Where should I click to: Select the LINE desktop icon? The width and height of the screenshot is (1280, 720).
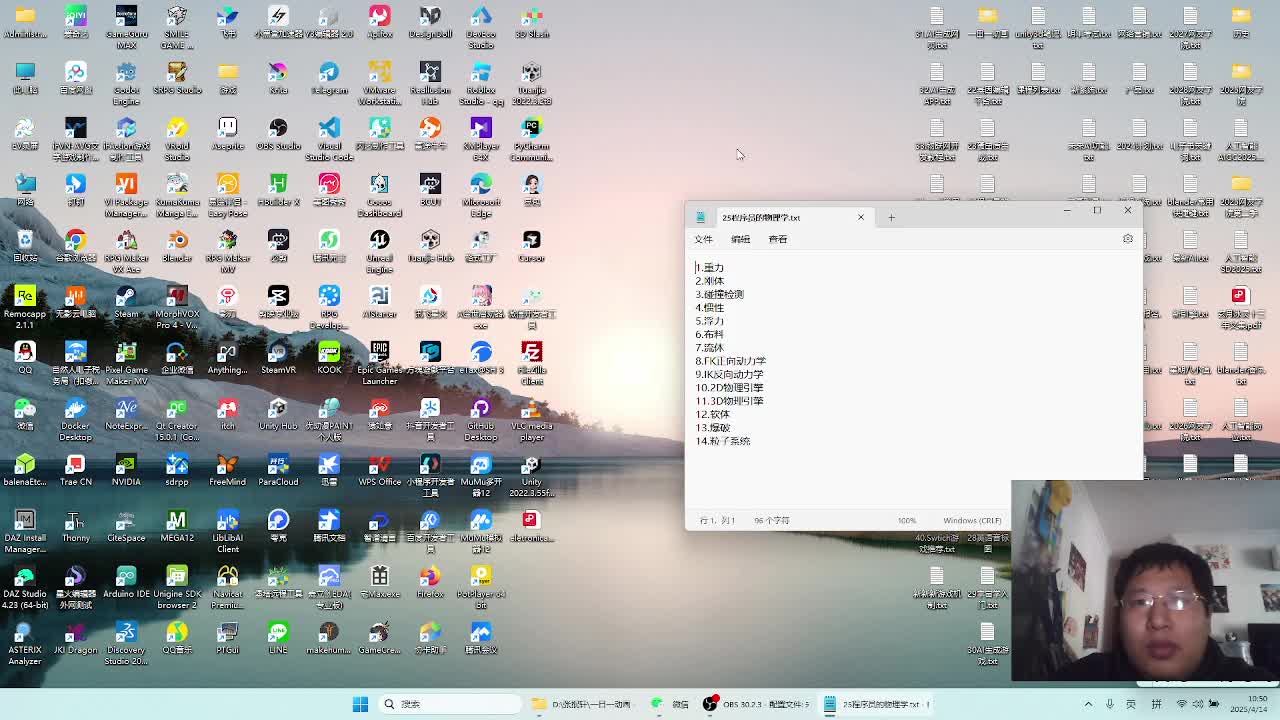click(278, 638)
